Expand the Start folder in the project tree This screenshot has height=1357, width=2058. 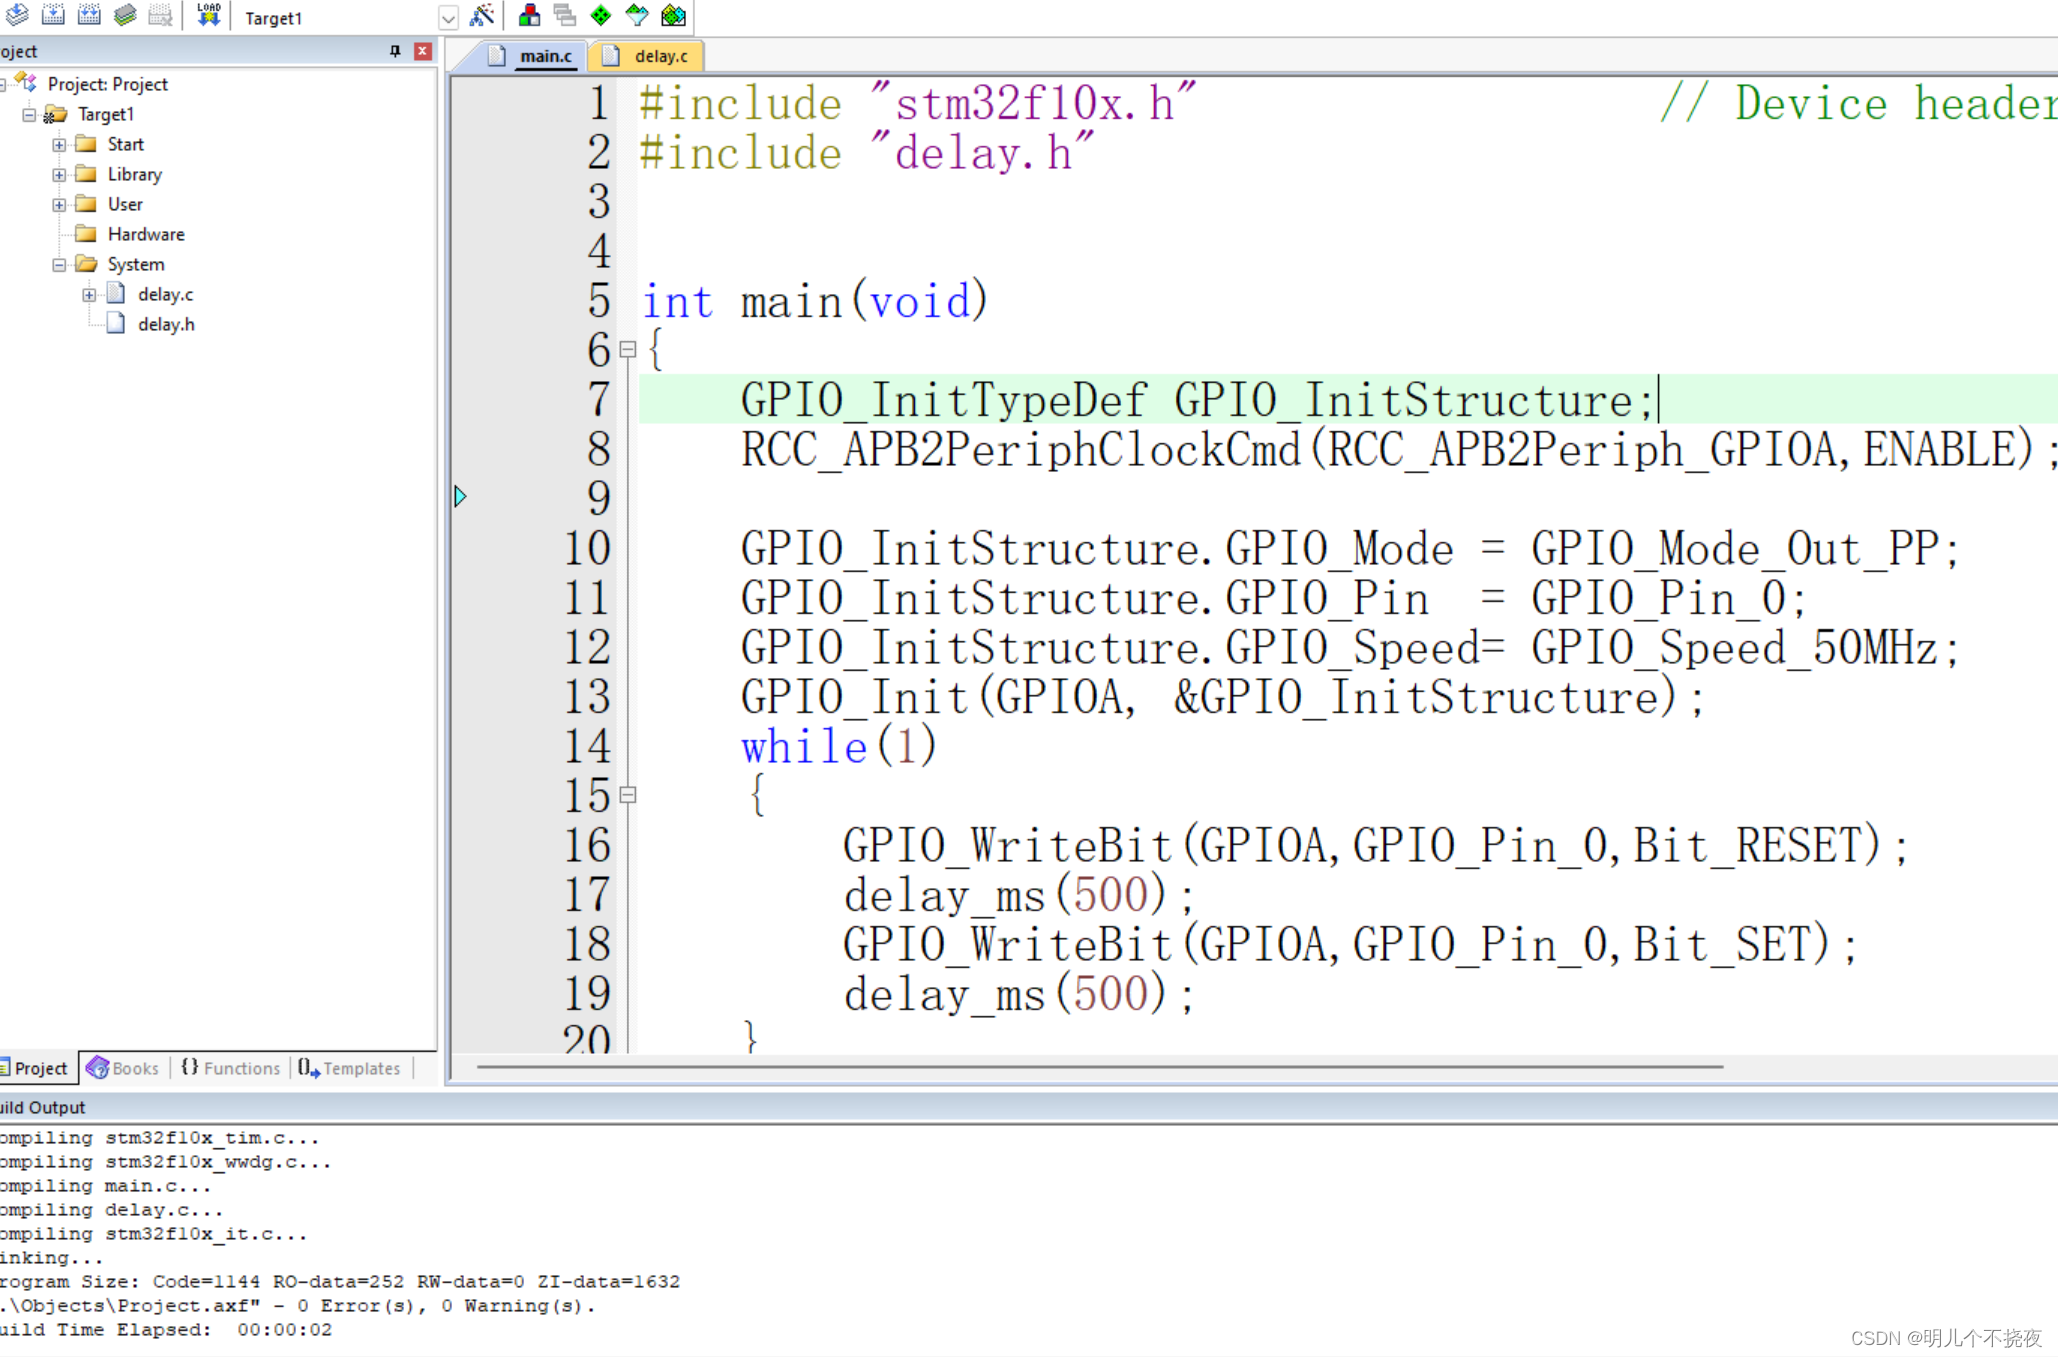pos(59,143)
